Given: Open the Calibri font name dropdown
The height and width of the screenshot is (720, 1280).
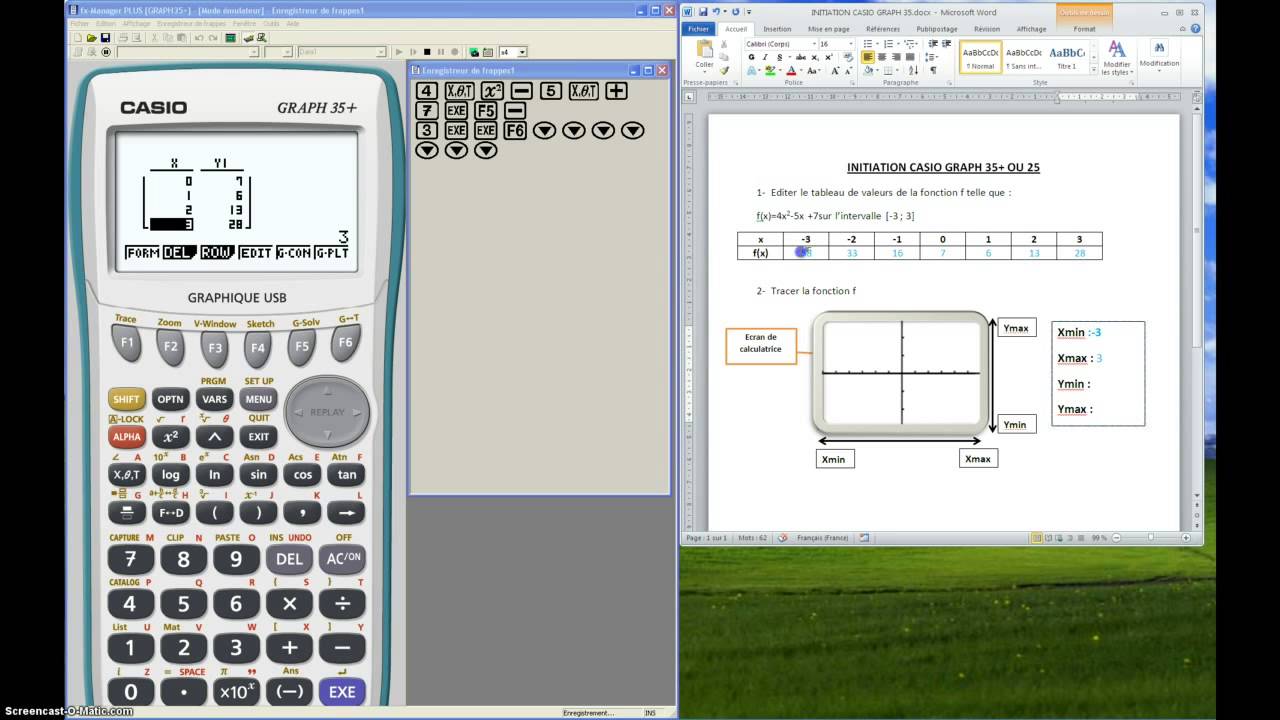Looking at the screenshot, I should coord(814,44).
